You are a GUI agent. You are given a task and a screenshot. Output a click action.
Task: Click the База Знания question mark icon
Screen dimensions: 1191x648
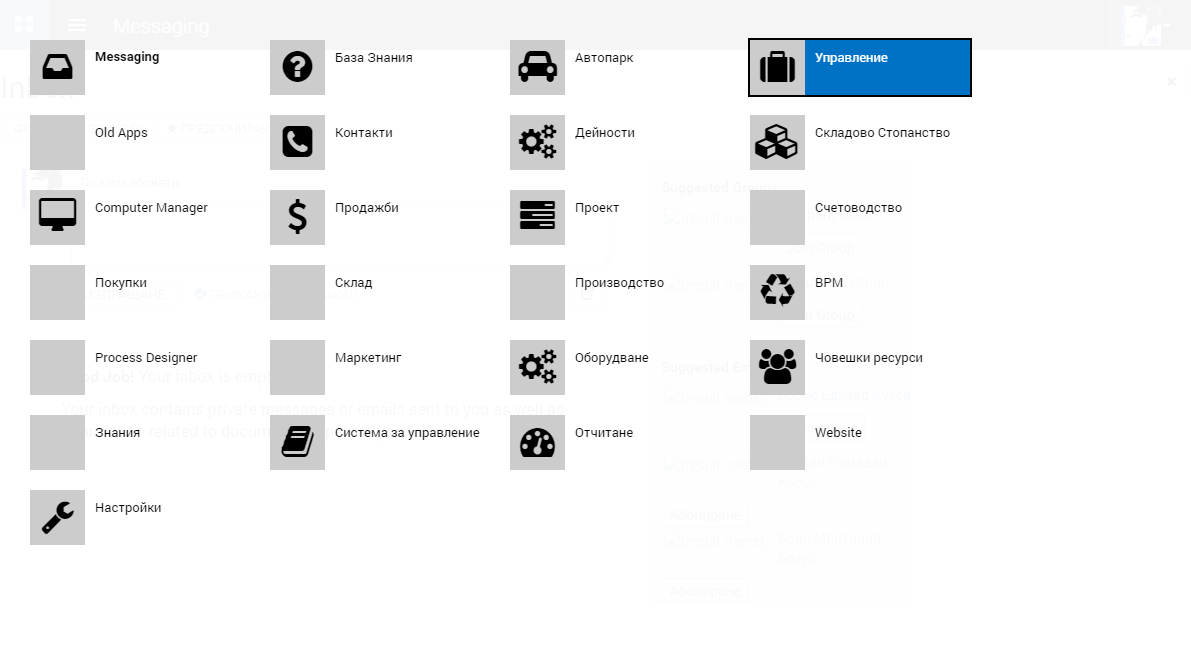[x=297, y=68]
